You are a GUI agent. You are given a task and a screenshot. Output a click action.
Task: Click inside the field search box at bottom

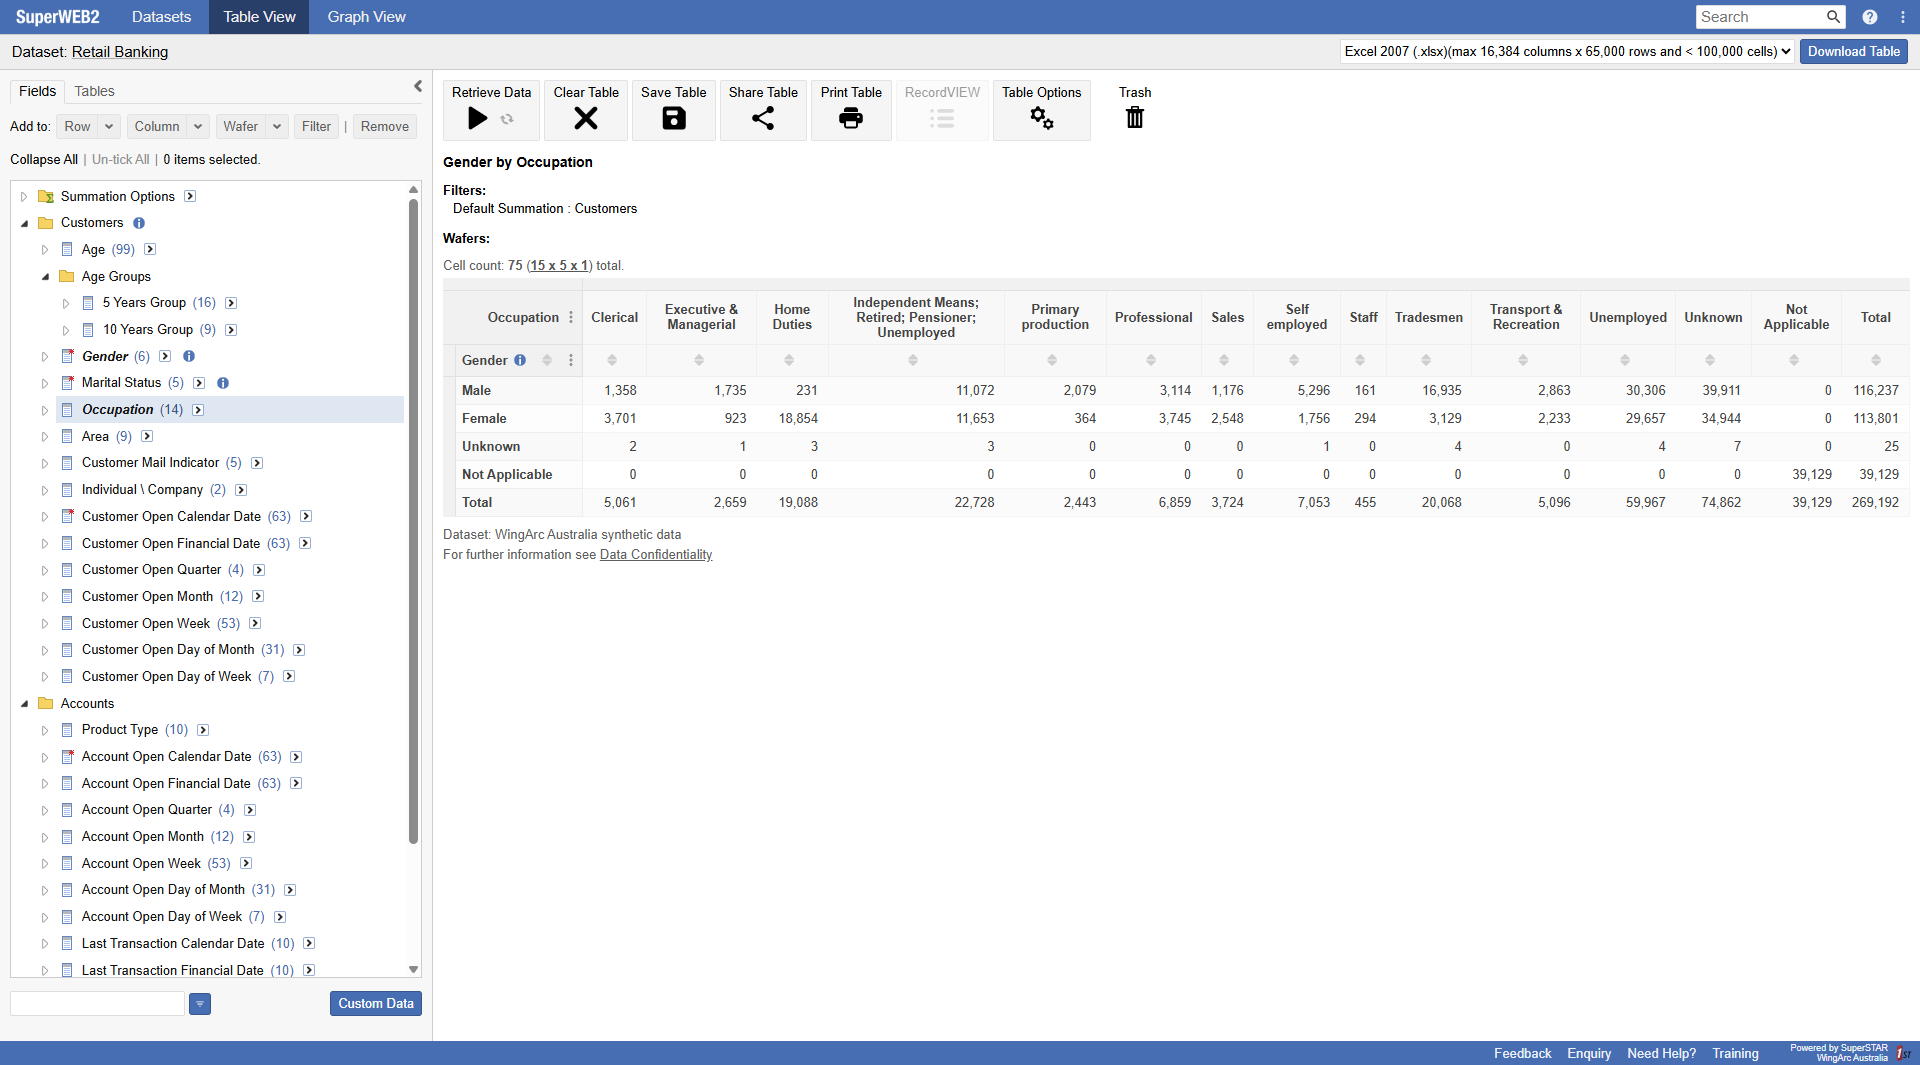(96, 1003)
